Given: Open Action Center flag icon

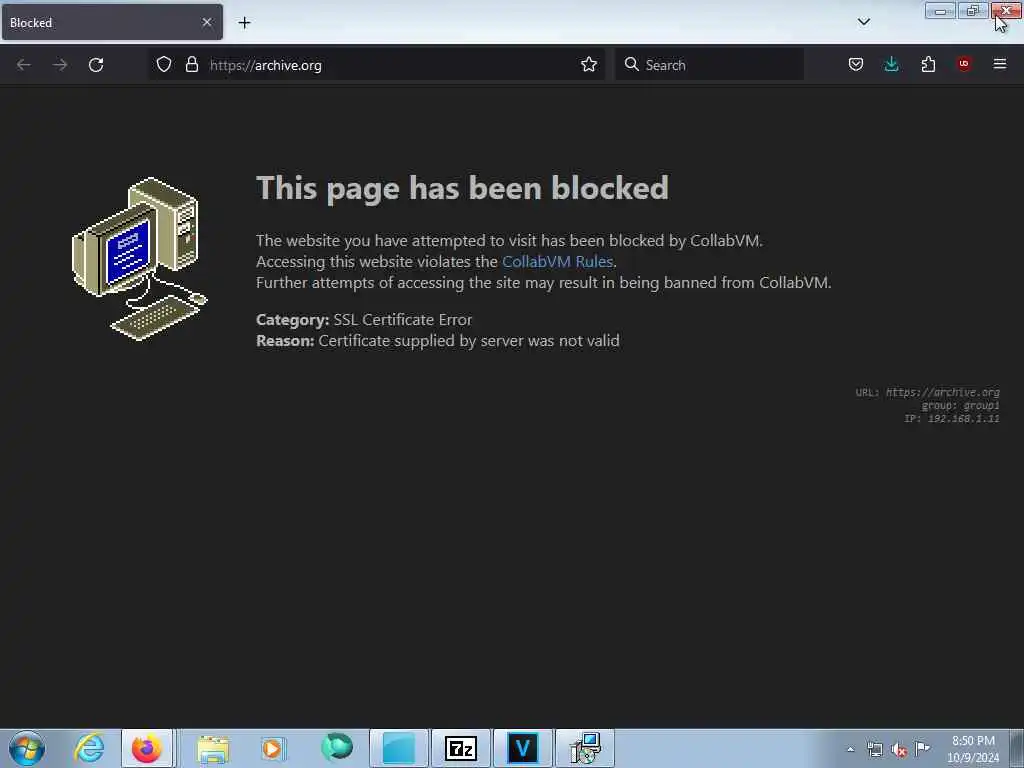Looking at the screenshot, I should (x=923, y=749).
